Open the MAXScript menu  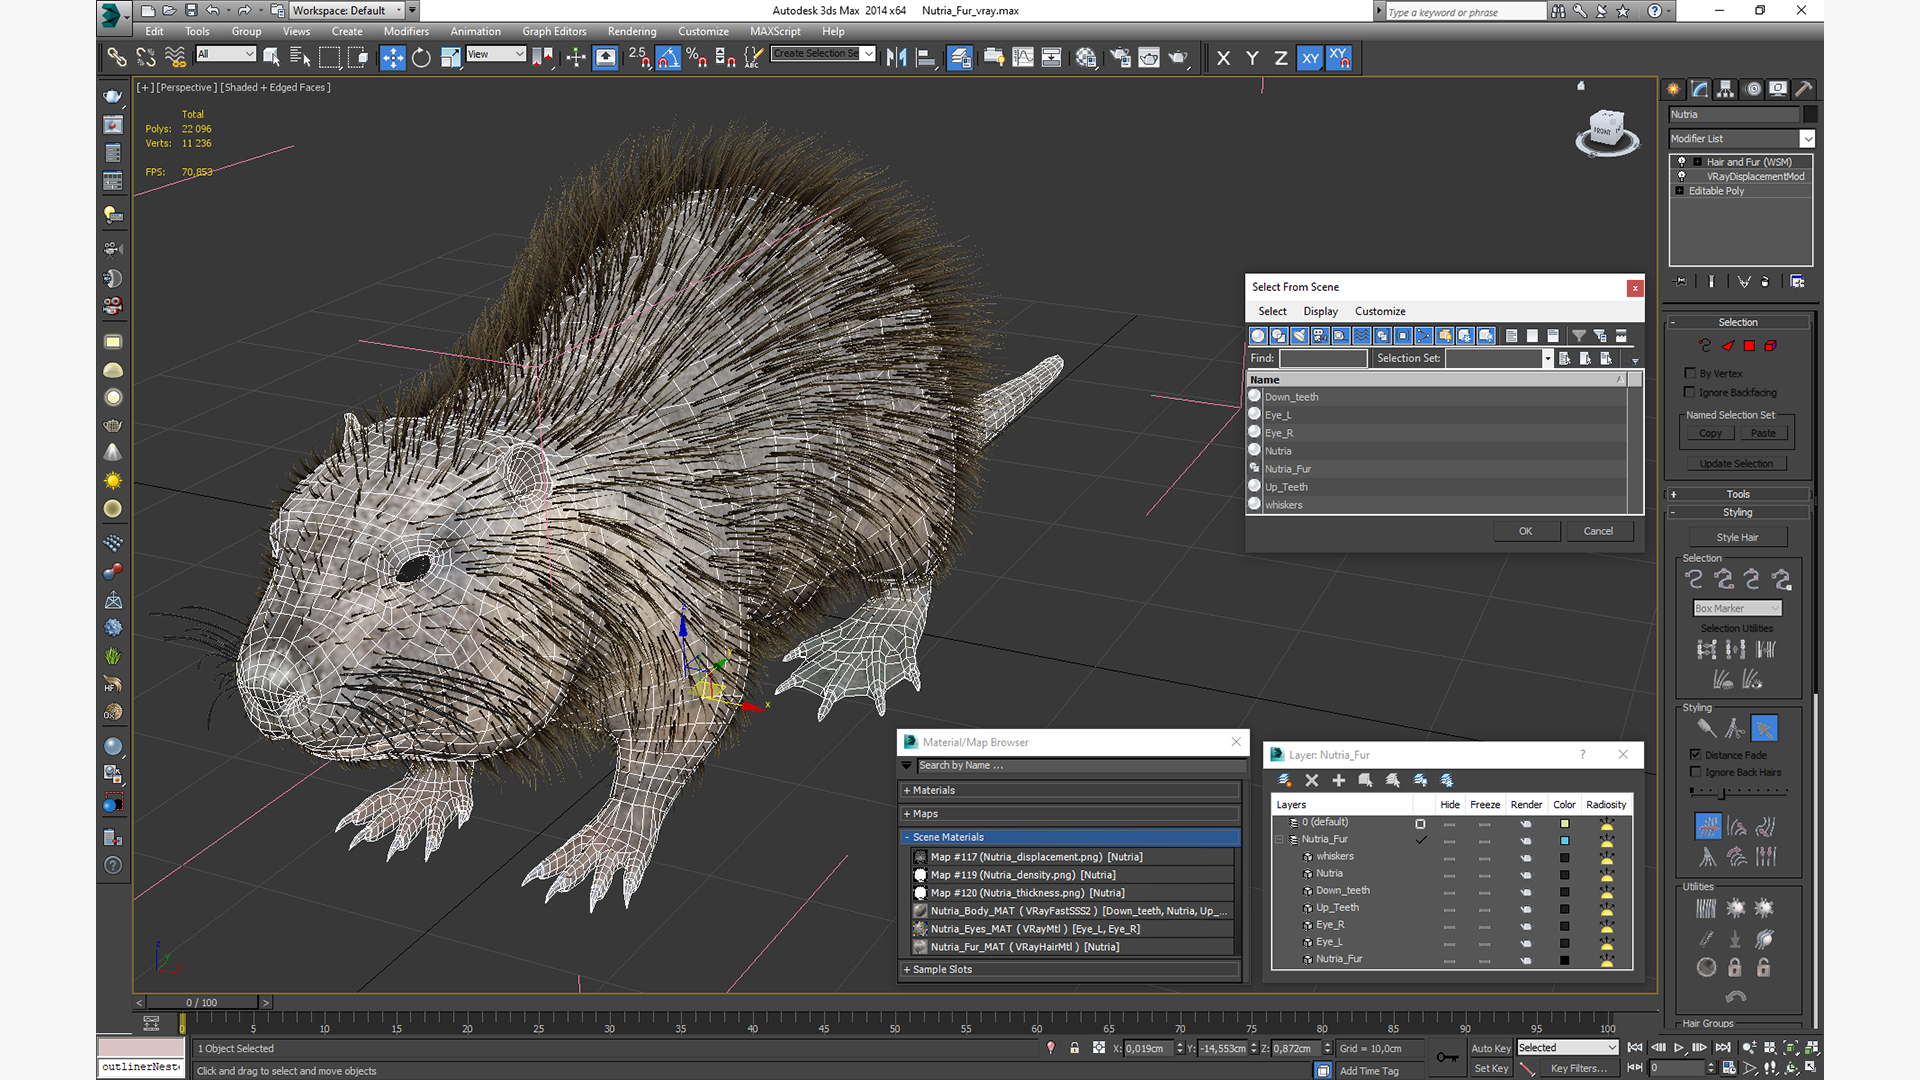(775, 31)
